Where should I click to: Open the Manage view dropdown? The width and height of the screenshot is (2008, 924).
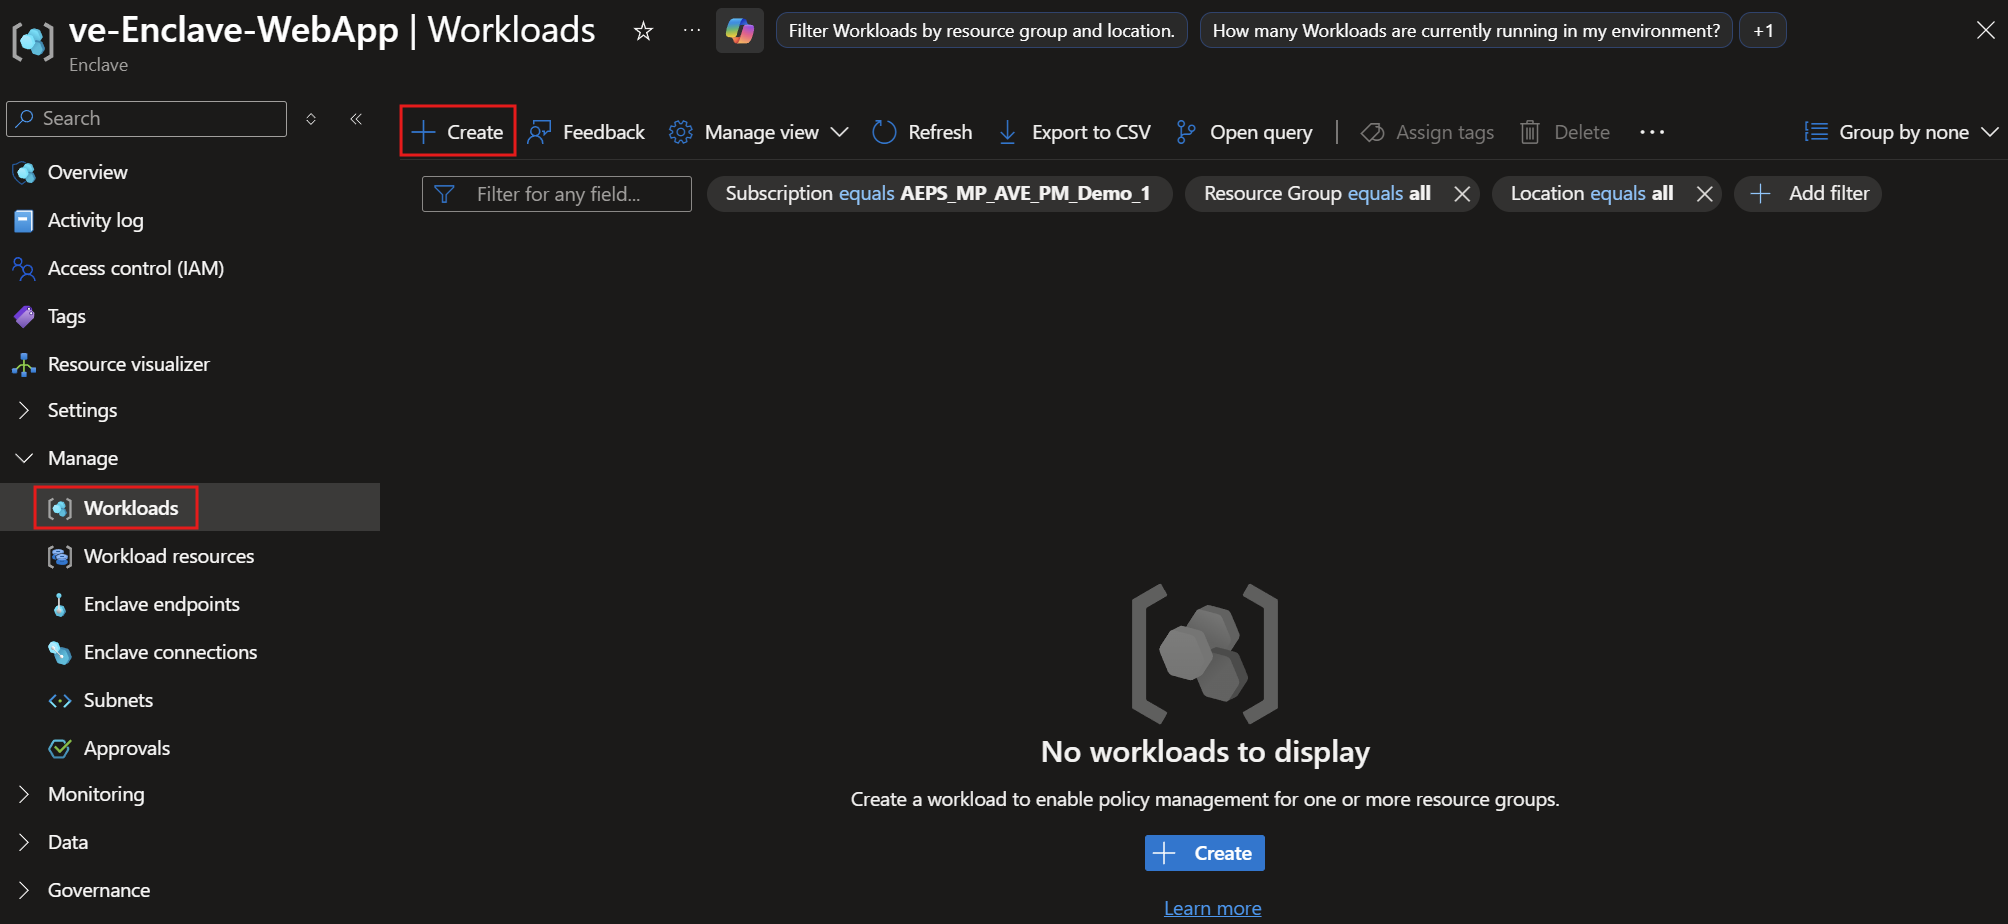pos(759,132)
